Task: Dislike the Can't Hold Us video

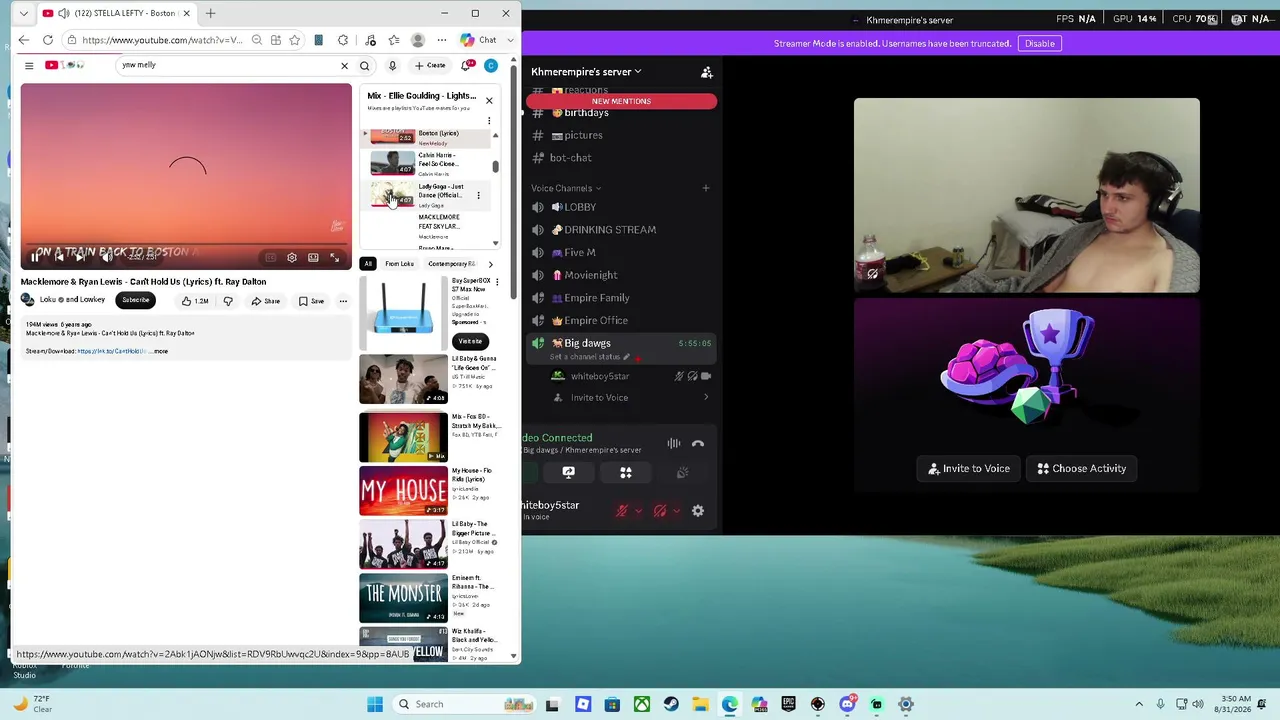Action: coord(228,301)
